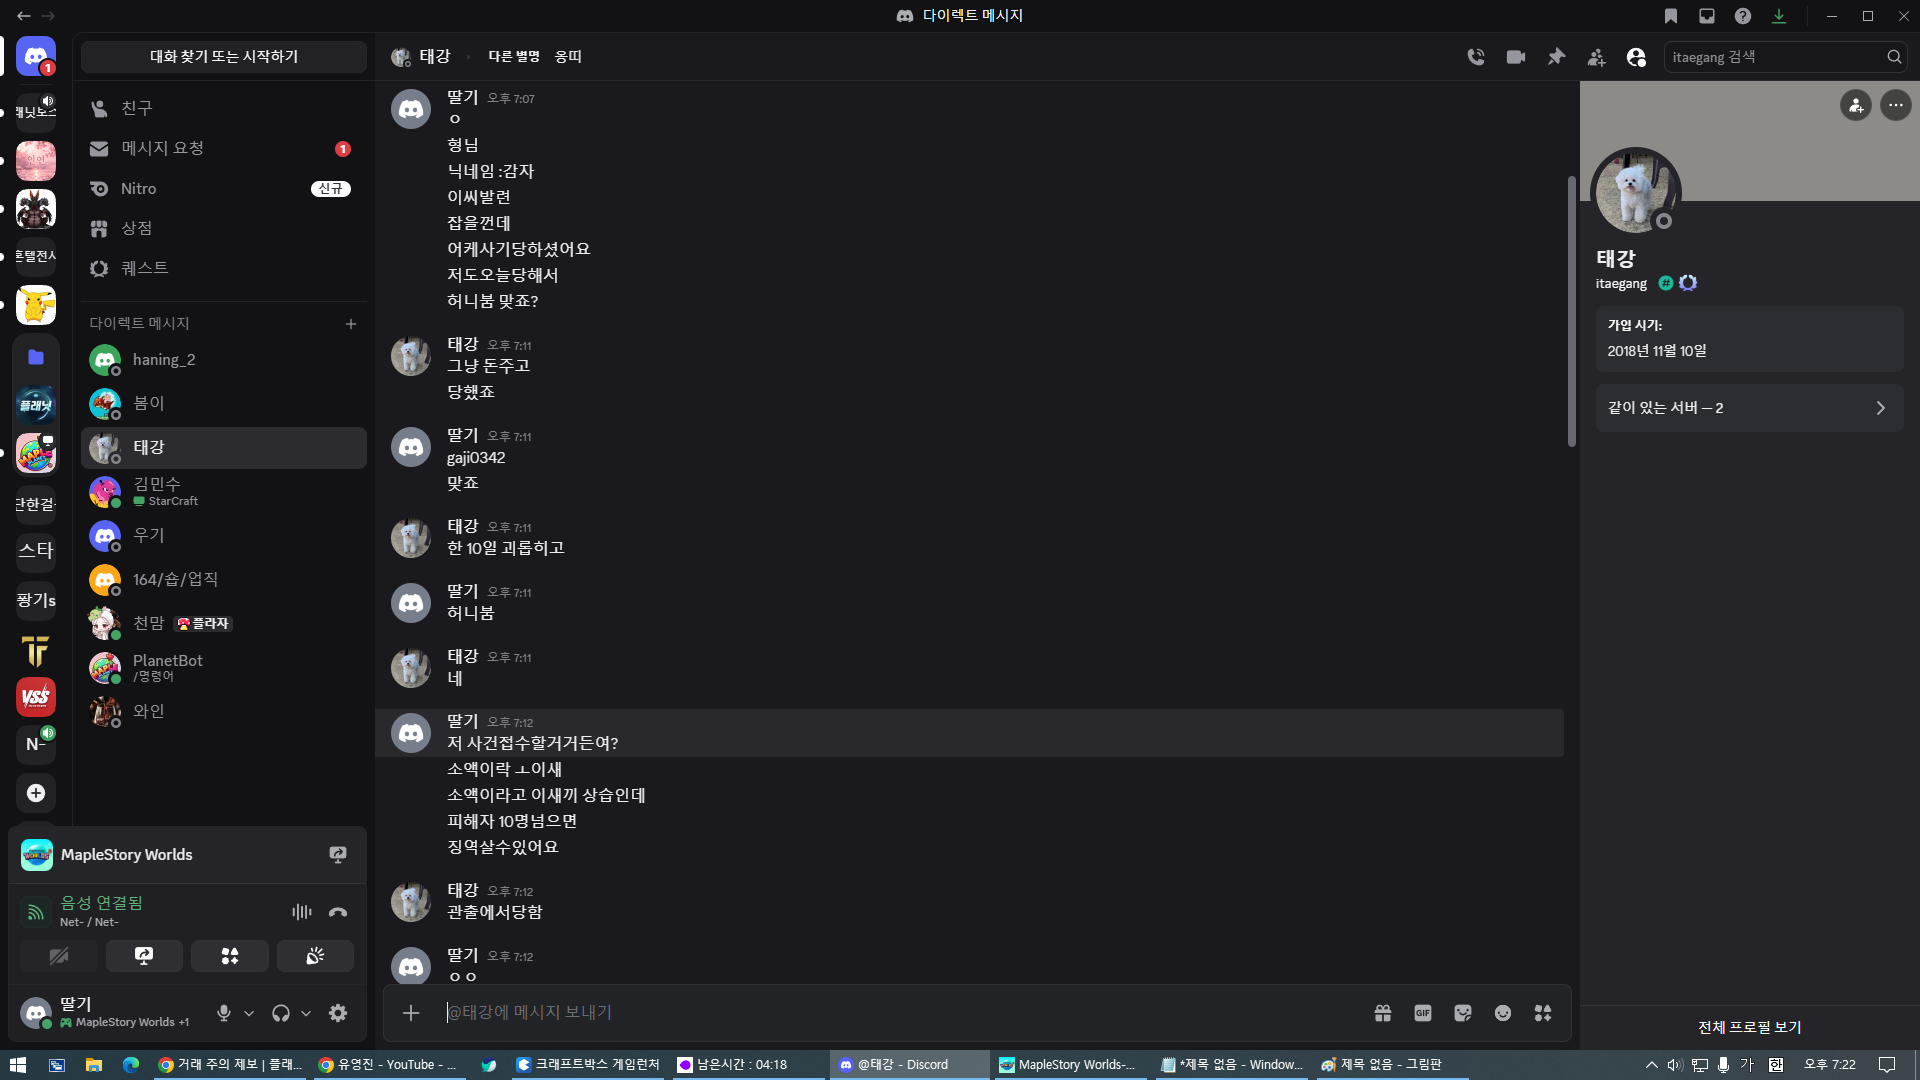Start a video call in the header
1920x1080 pixels.
1516,57
